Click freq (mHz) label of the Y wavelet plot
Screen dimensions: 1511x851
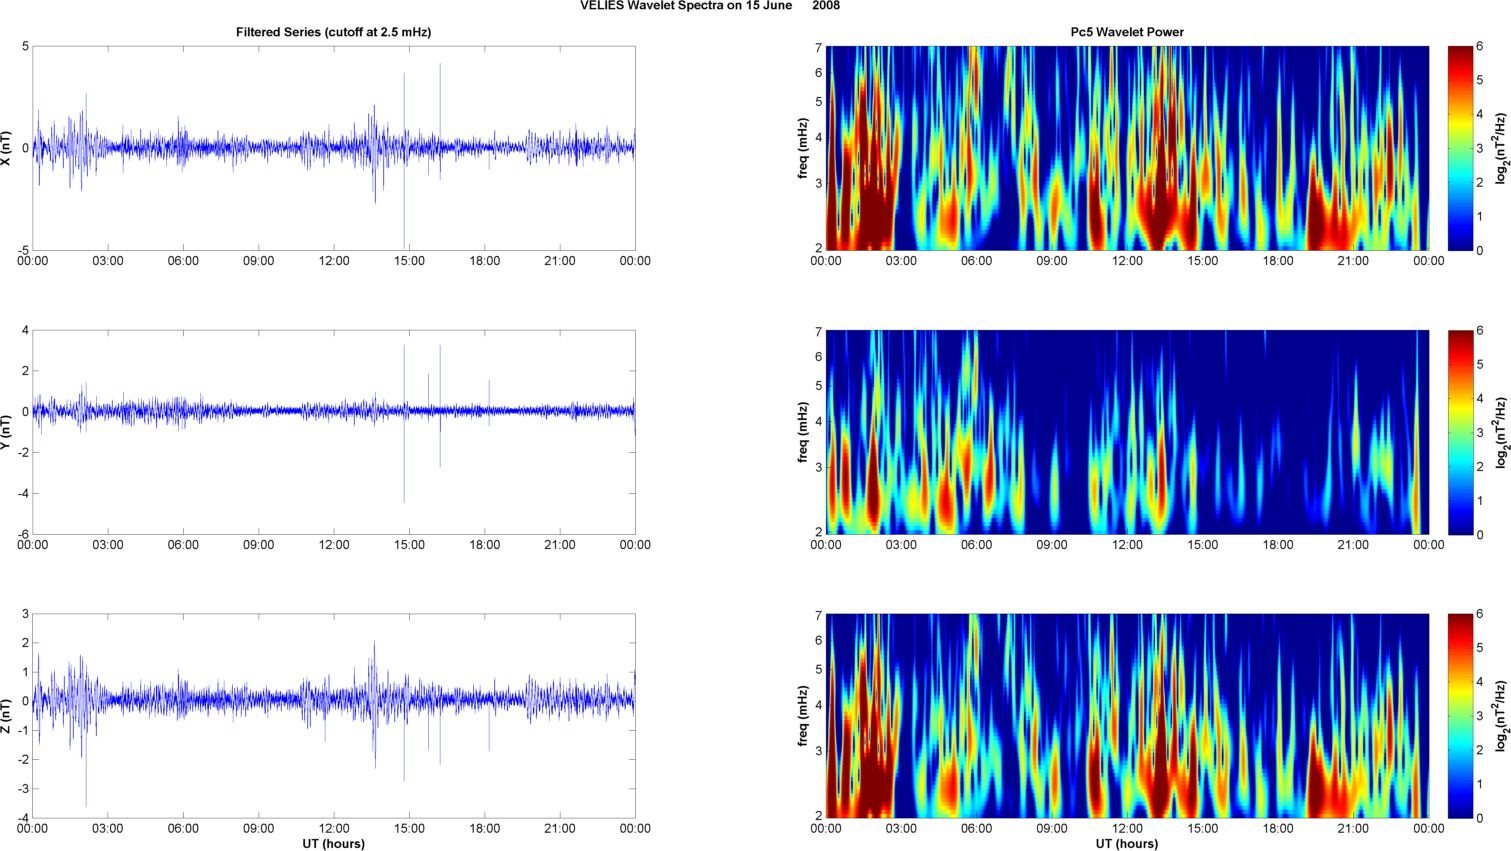click(803, 432)
